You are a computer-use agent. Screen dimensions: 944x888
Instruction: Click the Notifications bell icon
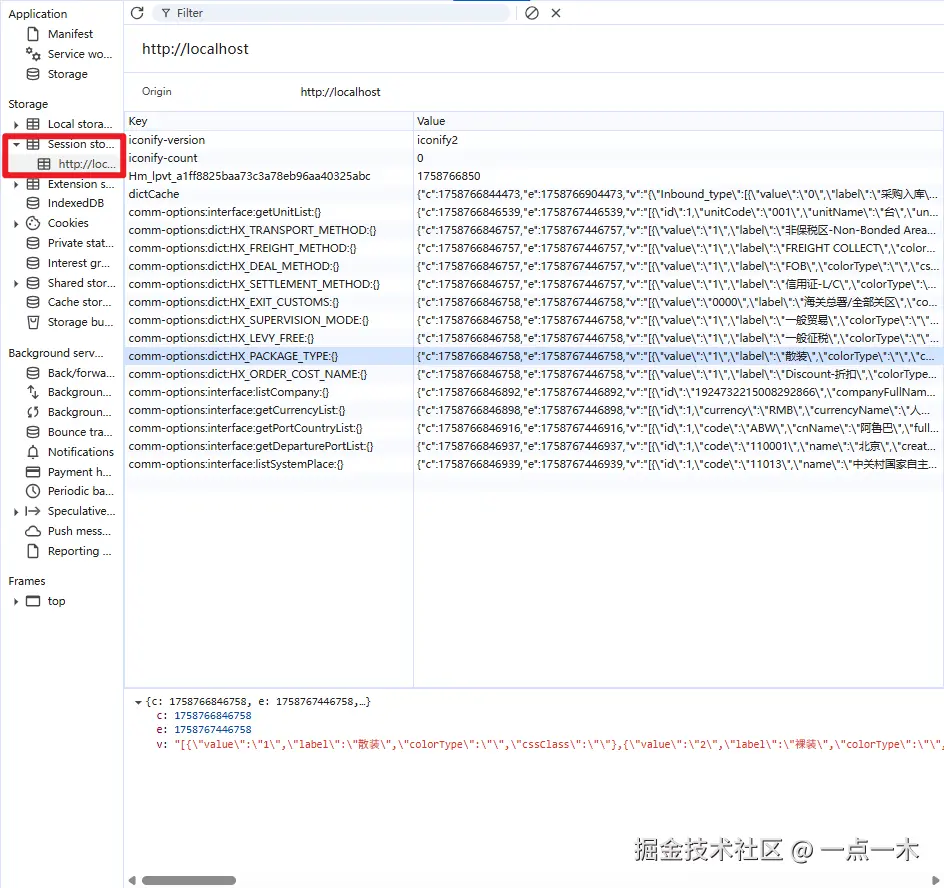coord(33,452)
